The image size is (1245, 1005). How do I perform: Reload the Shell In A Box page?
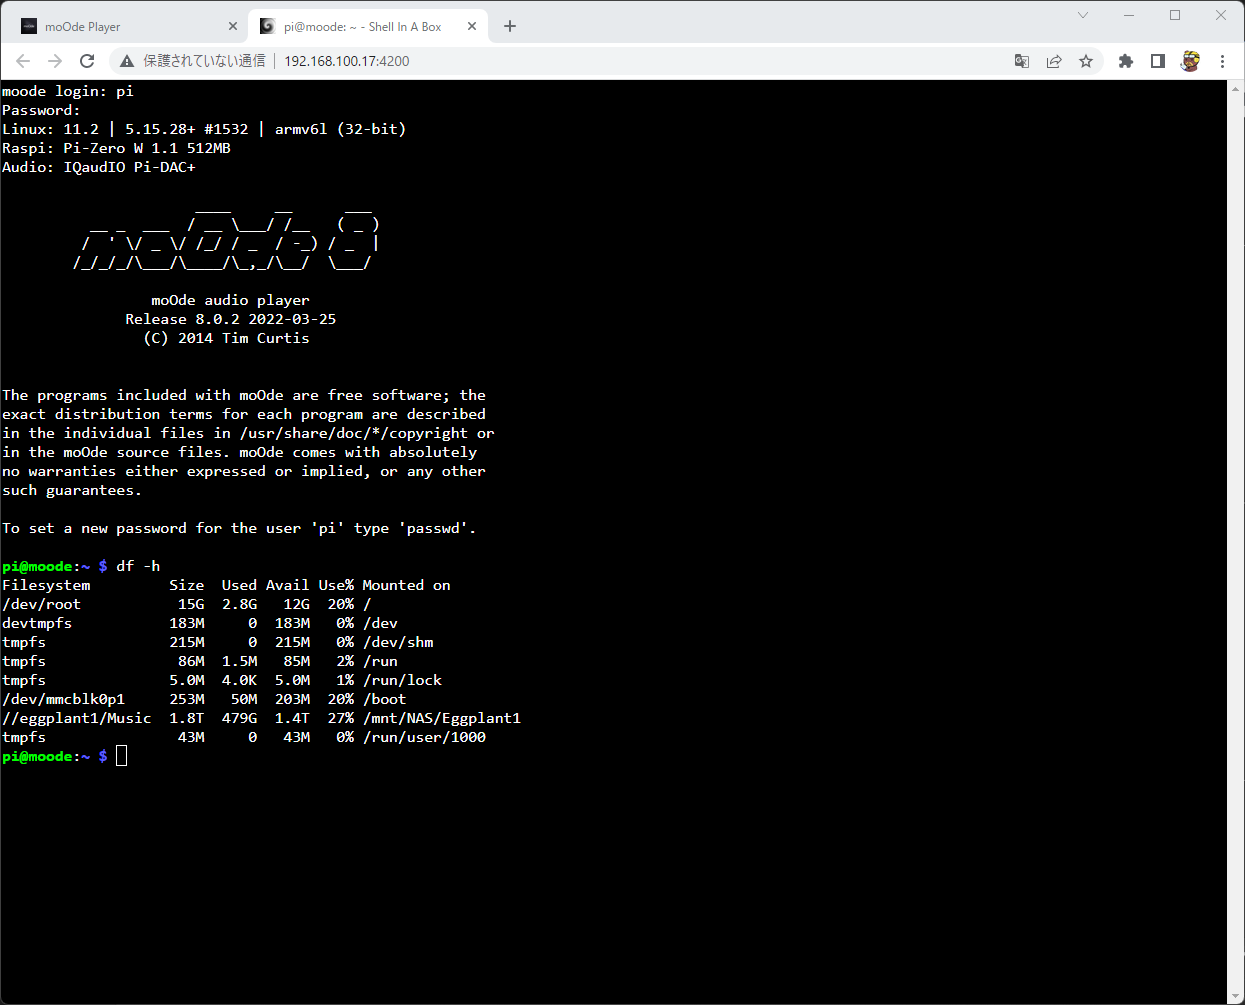click(86, 61)
